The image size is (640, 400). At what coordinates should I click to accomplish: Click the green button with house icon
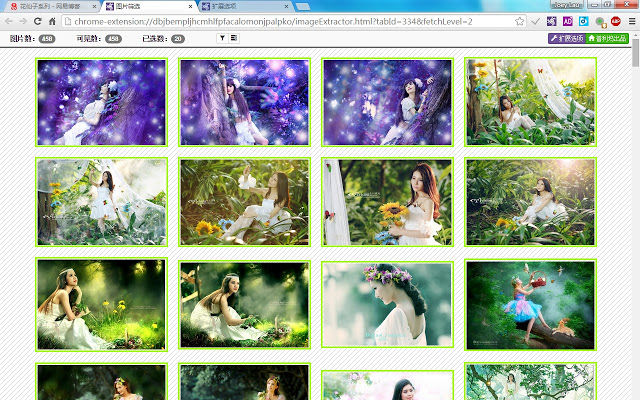pos(607,38)
